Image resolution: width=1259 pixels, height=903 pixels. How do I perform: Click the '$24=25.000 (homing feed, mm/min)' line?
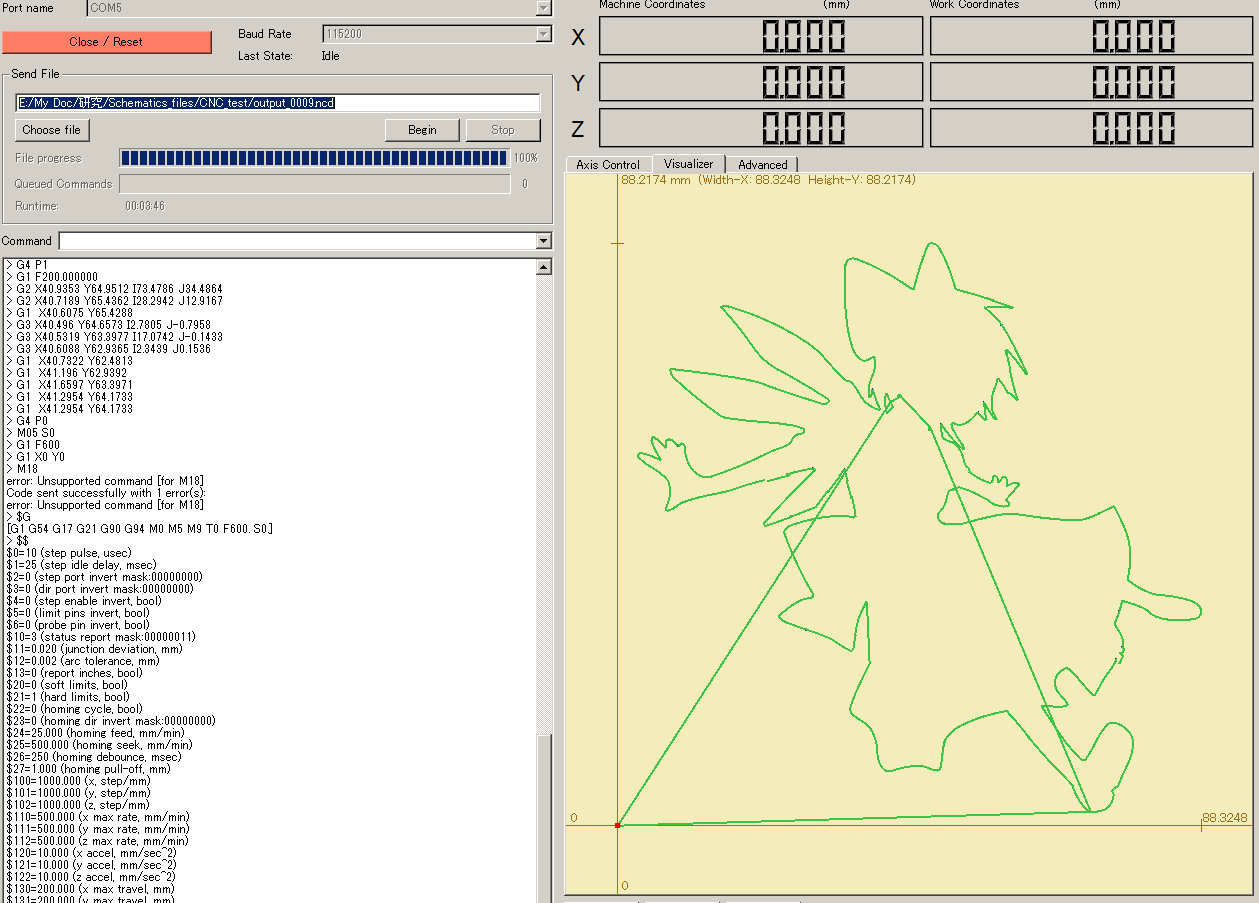[94, 733]
